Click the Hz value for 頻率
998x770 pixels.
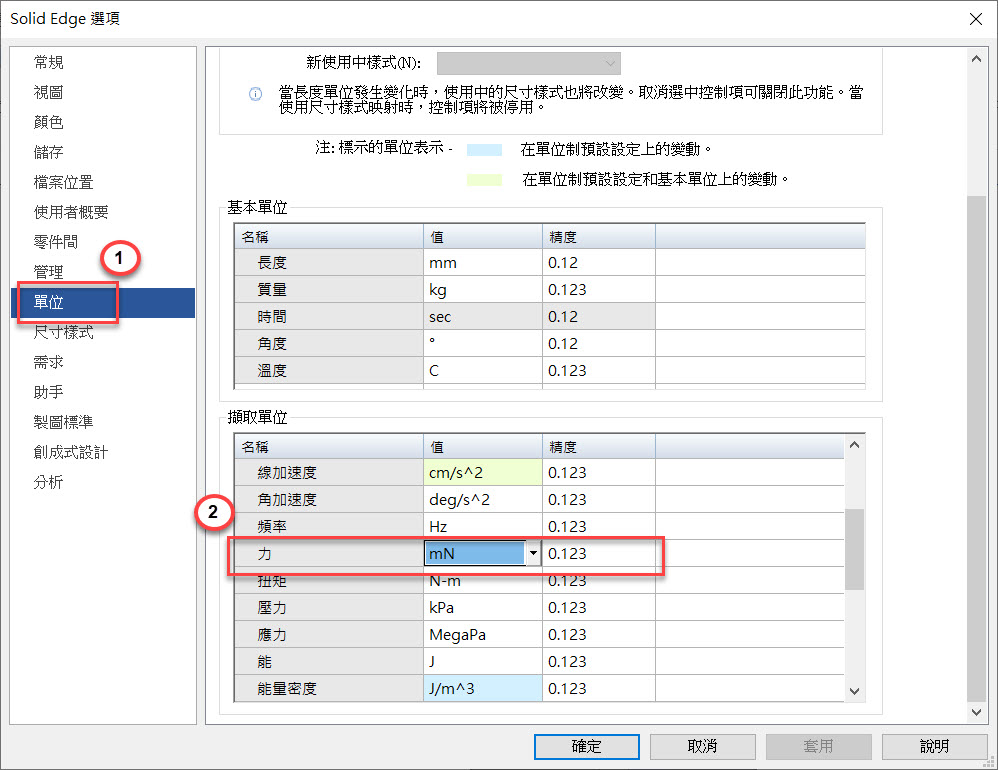click(482, 526)
